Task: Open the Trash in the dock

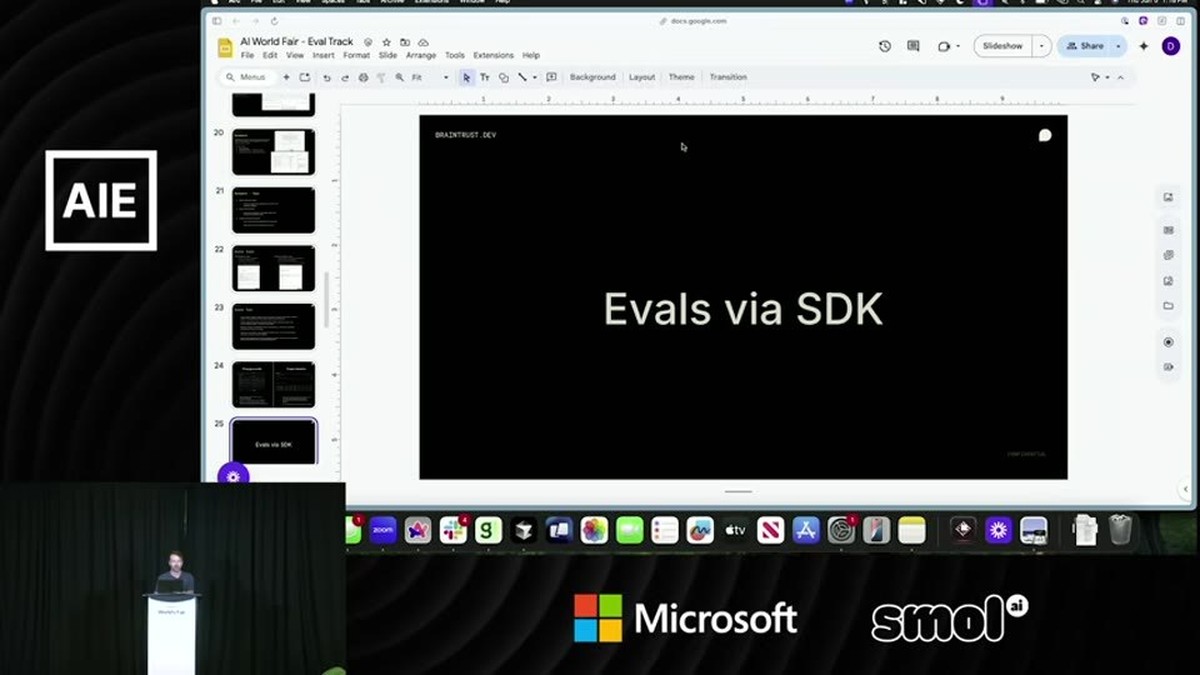Action: (1121, 529)
